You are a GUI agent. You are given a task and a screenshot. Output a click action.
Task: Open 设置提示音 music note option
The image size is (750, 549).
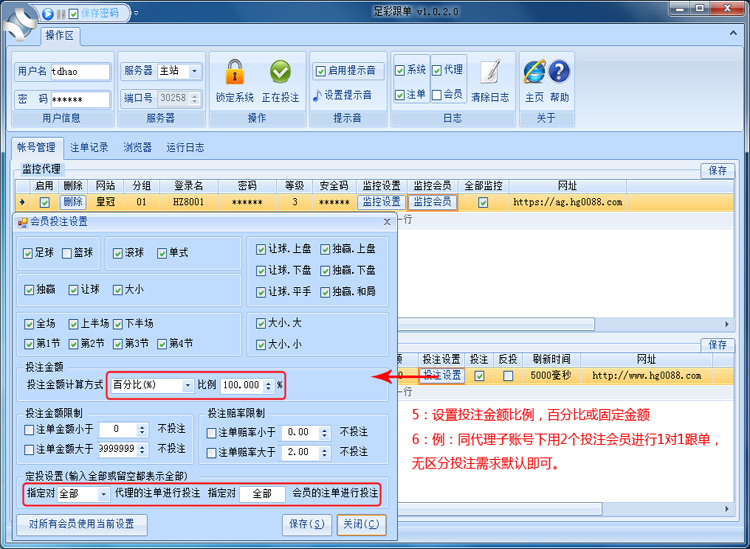[343, 95]
